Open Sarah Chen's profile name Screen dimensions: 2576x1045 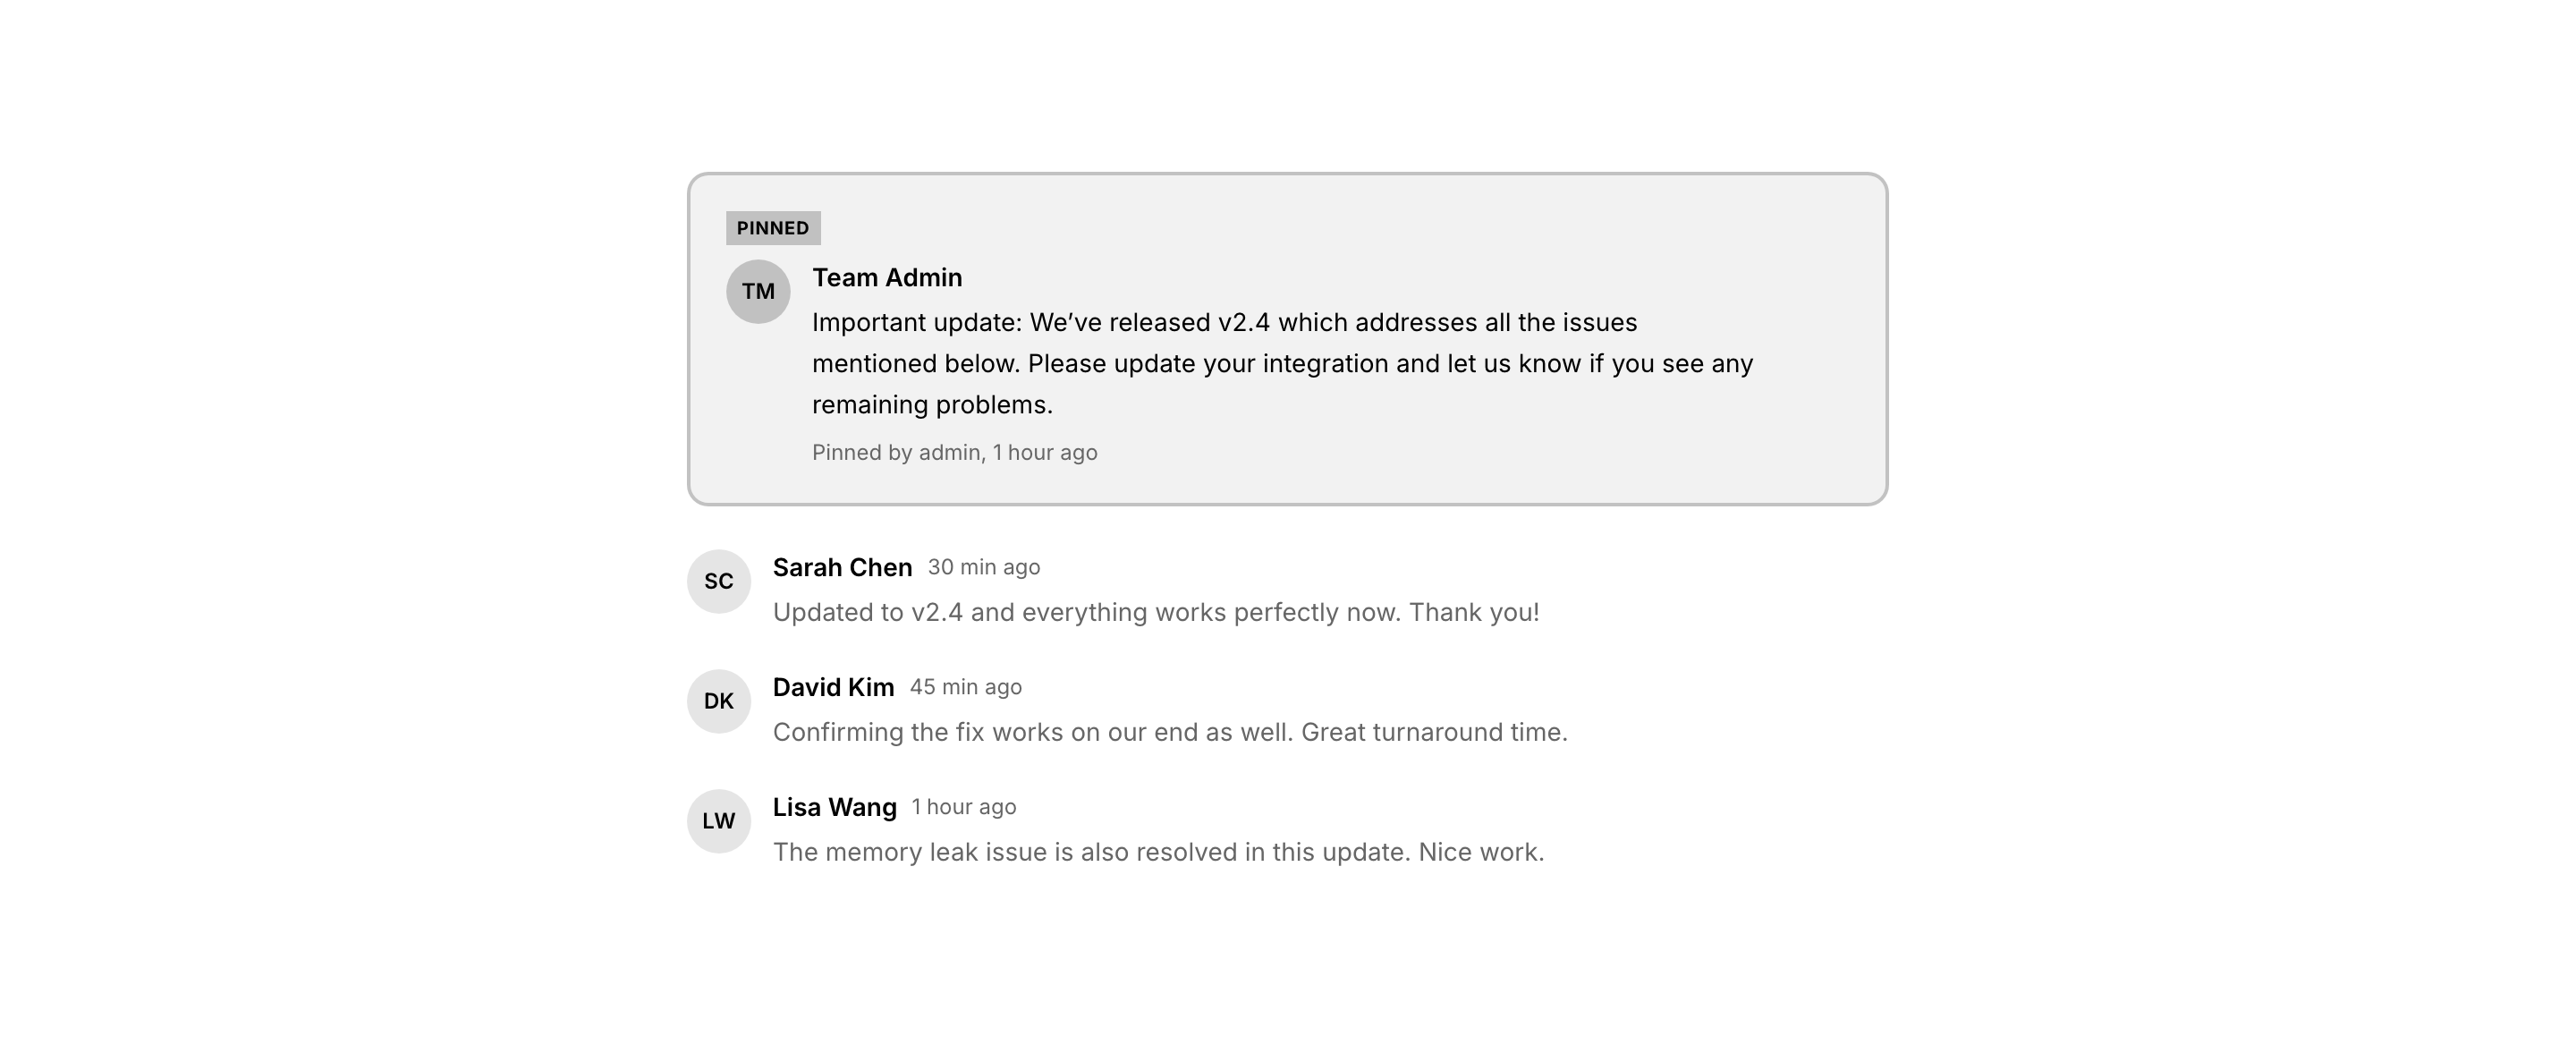coord(842,568)
